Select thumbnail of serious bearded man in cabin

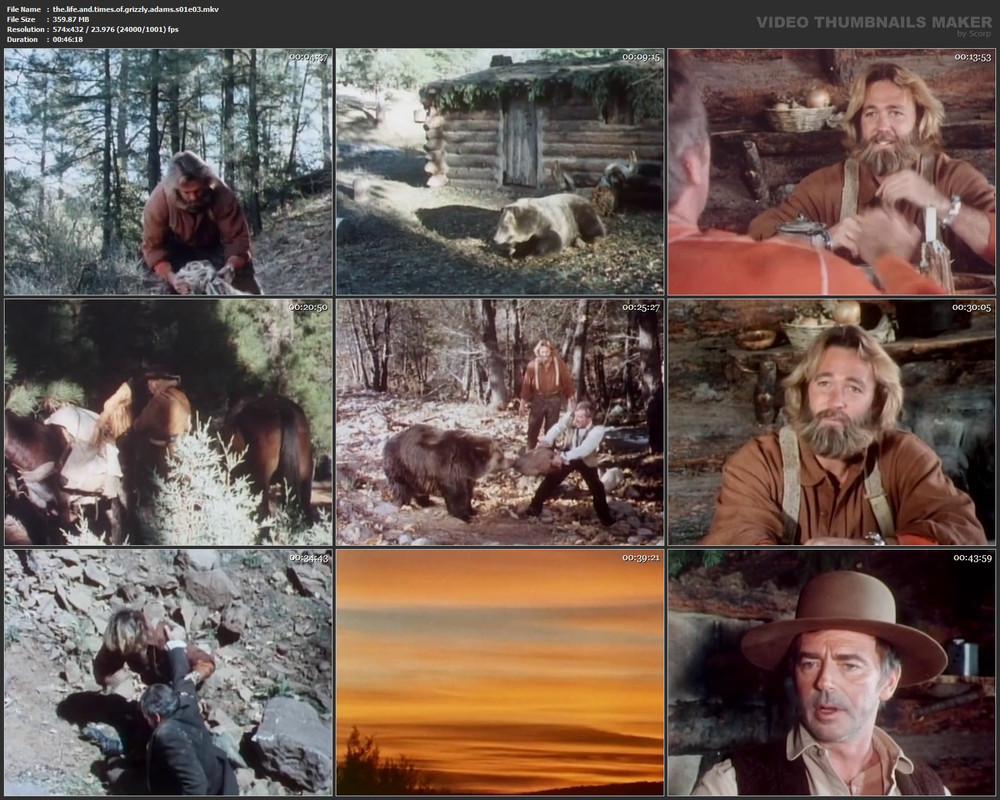click(x=832, y=422)
